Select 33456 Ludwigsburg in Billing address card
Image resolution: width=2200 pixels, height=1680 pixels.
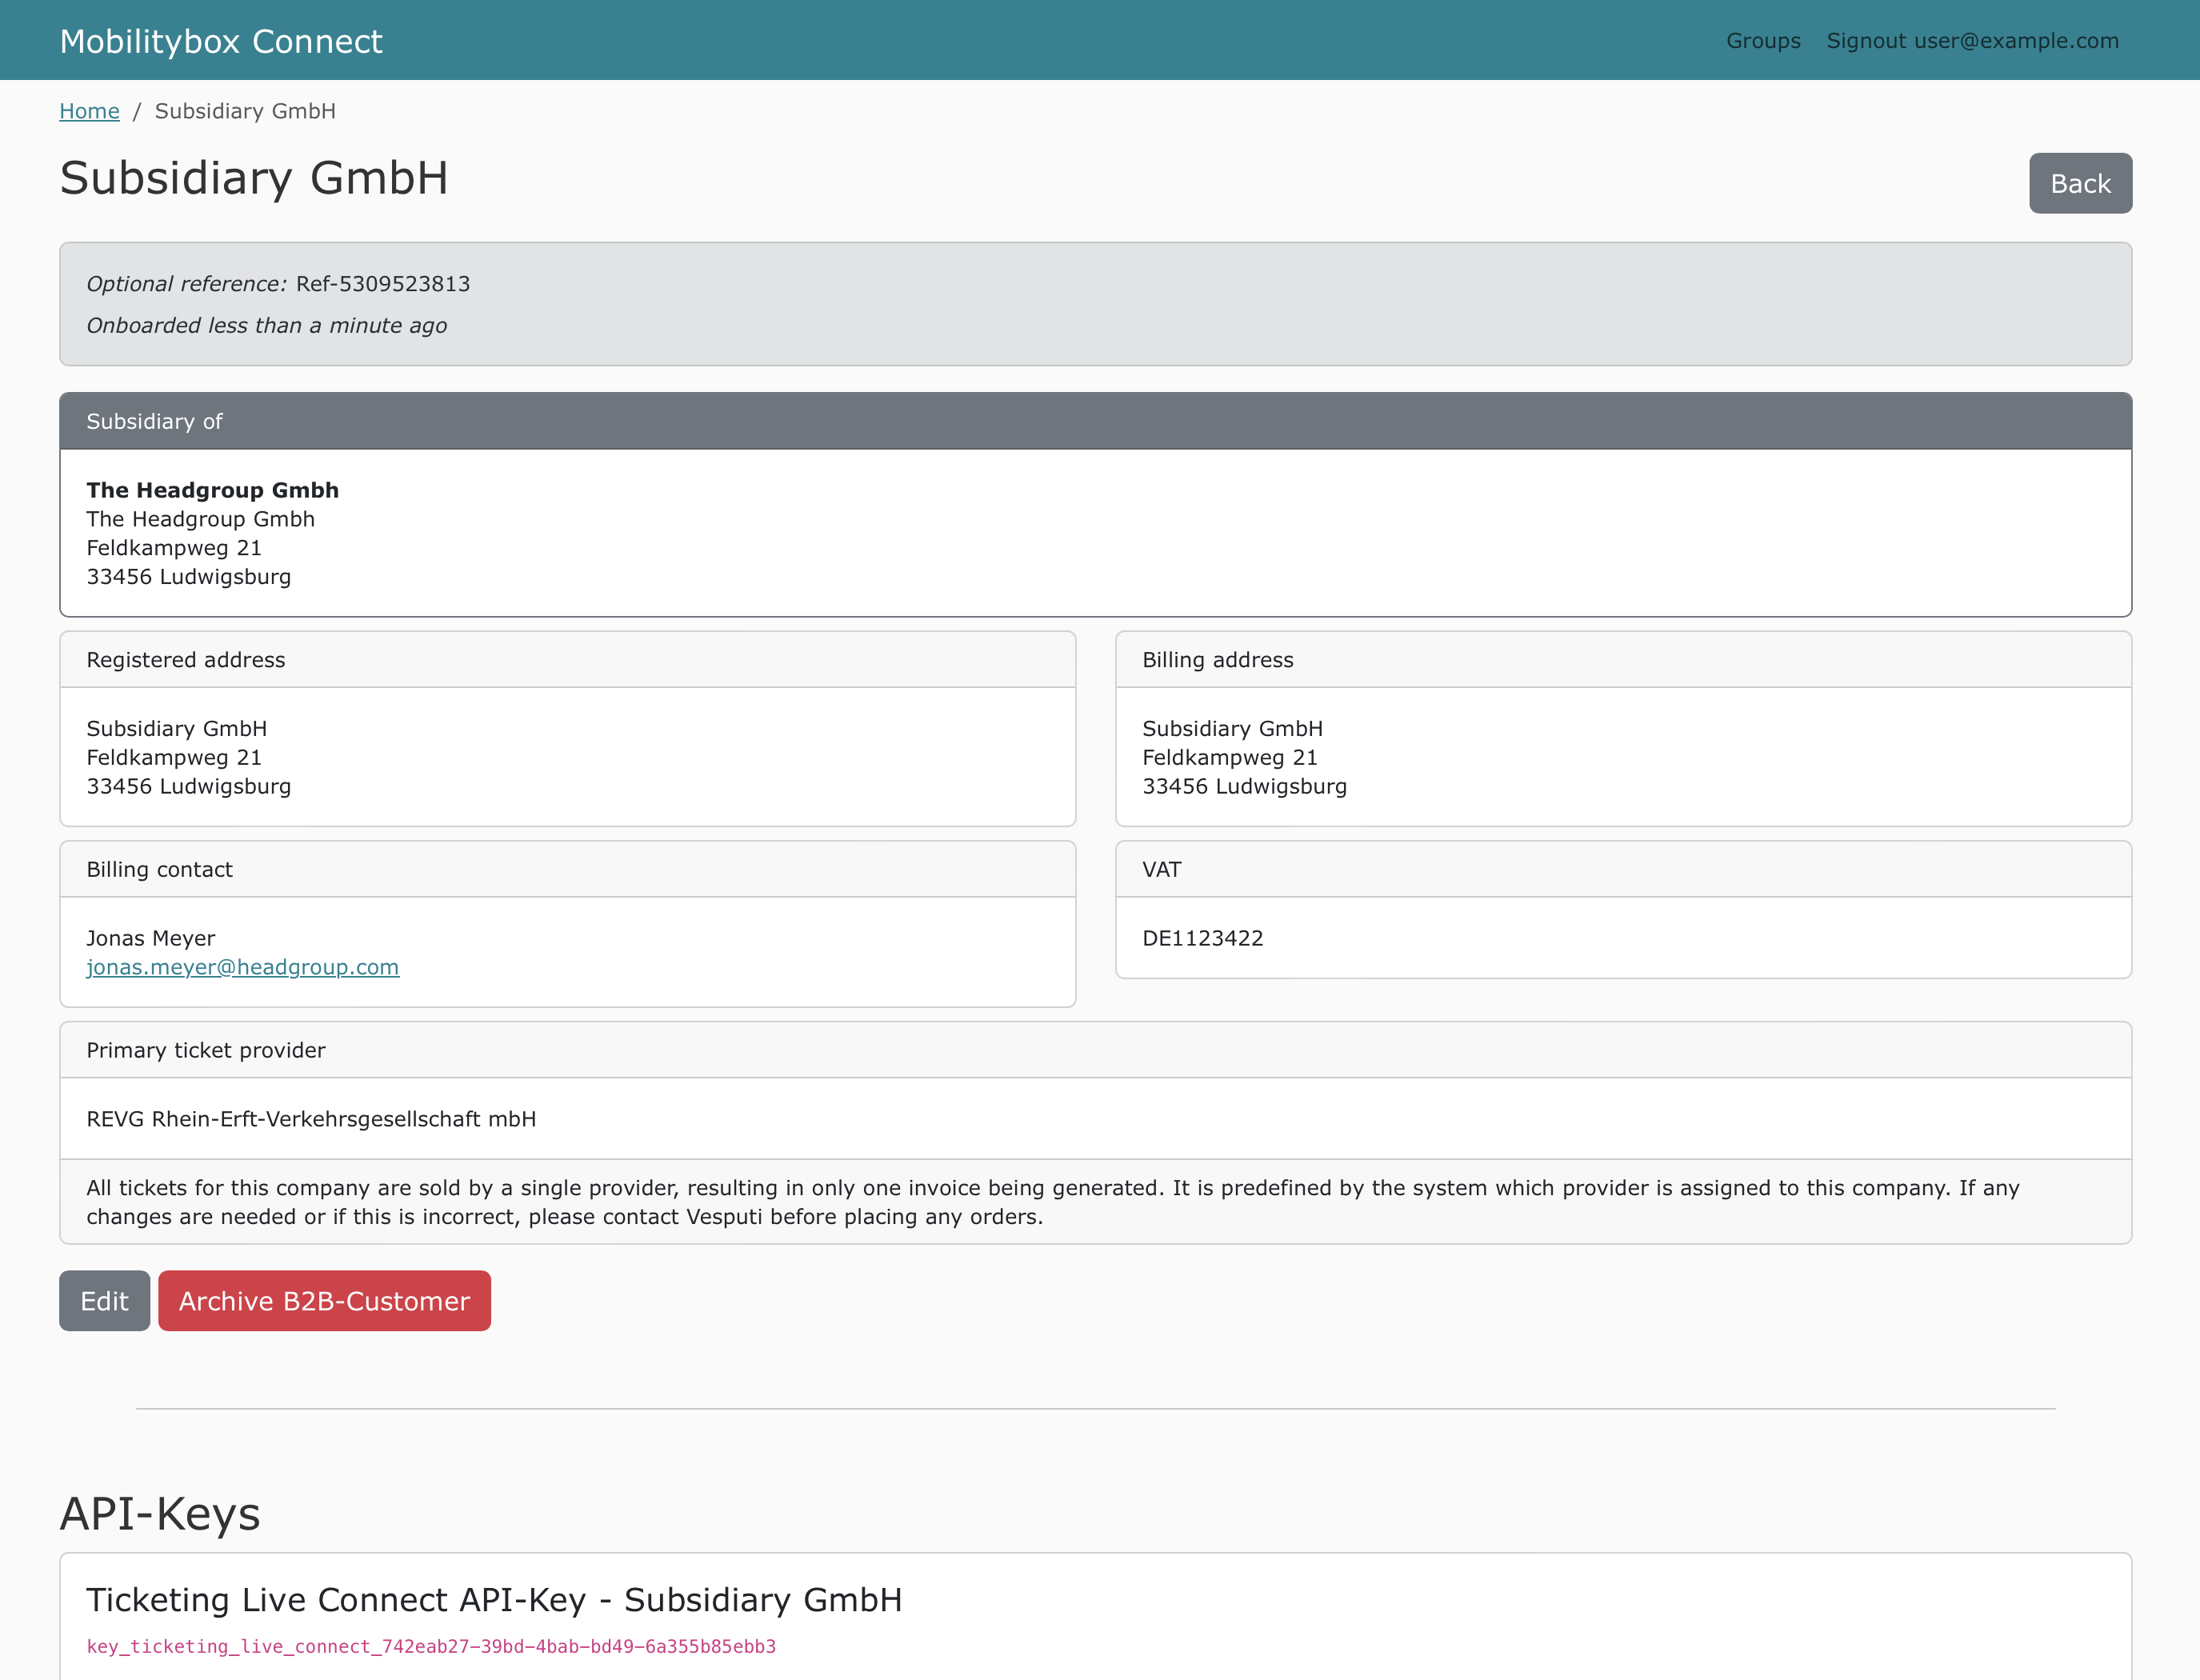(x=1245, y=787)
